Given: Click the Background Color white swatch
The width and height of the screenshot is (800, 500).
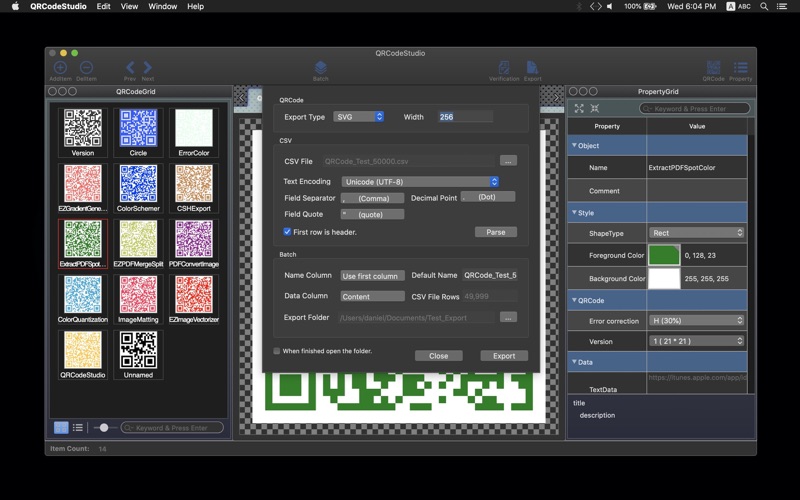Looking at the screenshot, I should [664, 279].
